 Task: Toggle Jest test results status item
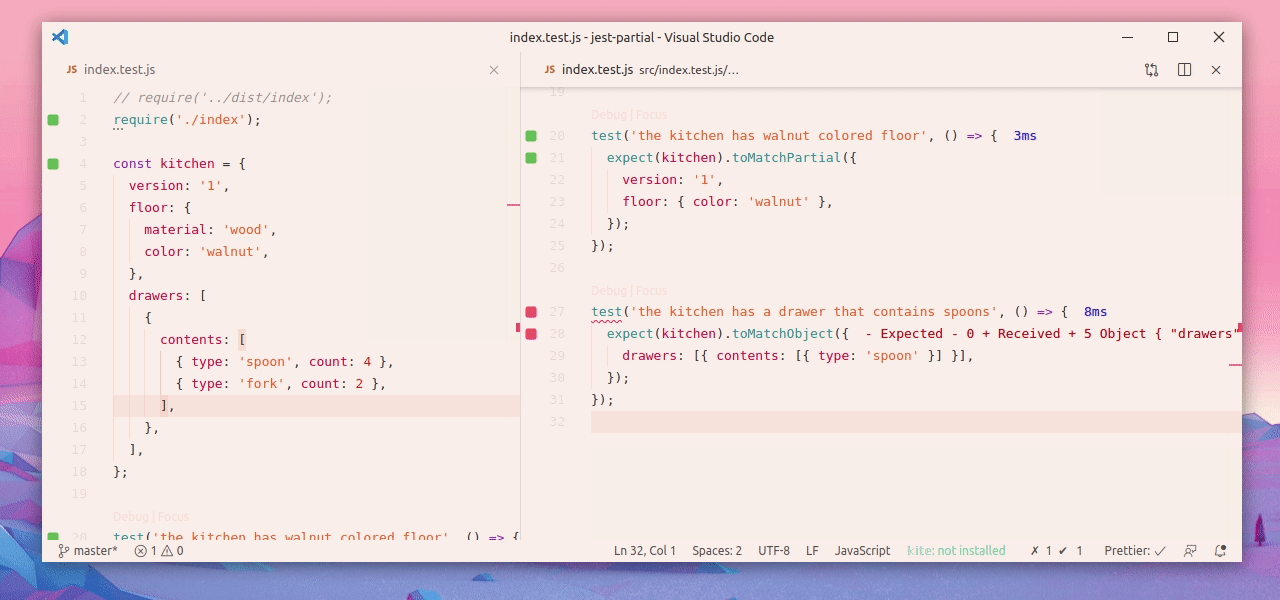click(x=1057, y=550)
